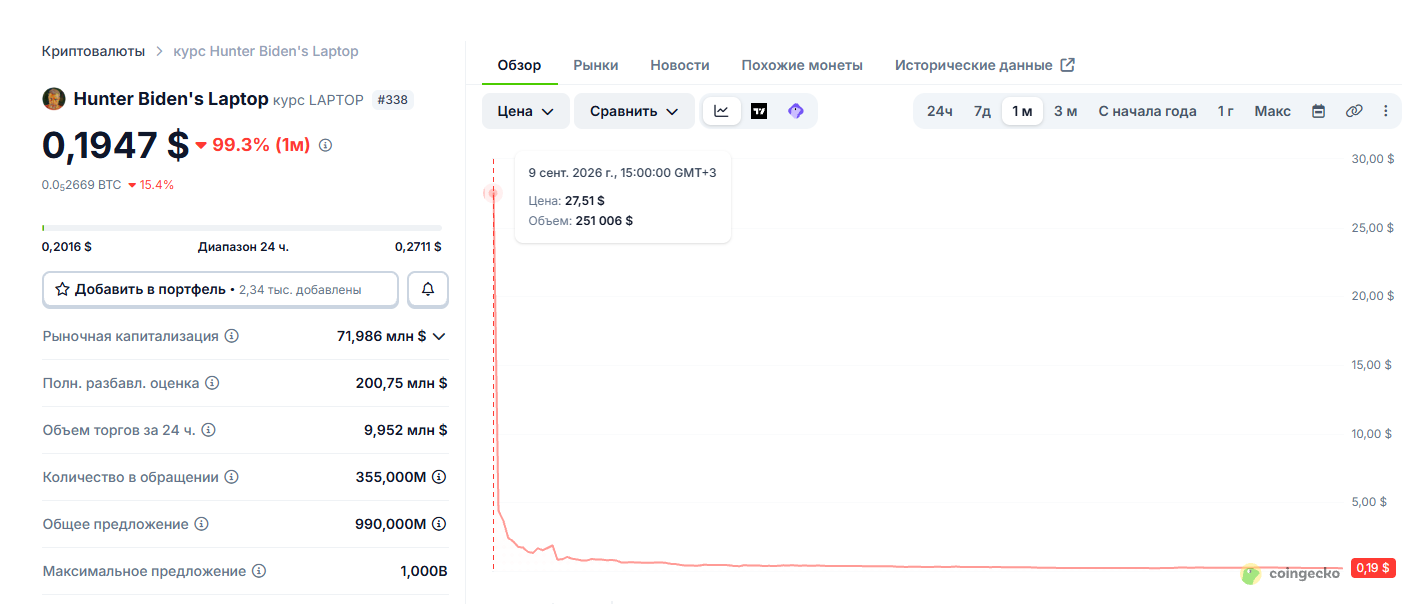Select the 1 м time range
This screenshot has width=1408, height=604.
point(1022,111)
